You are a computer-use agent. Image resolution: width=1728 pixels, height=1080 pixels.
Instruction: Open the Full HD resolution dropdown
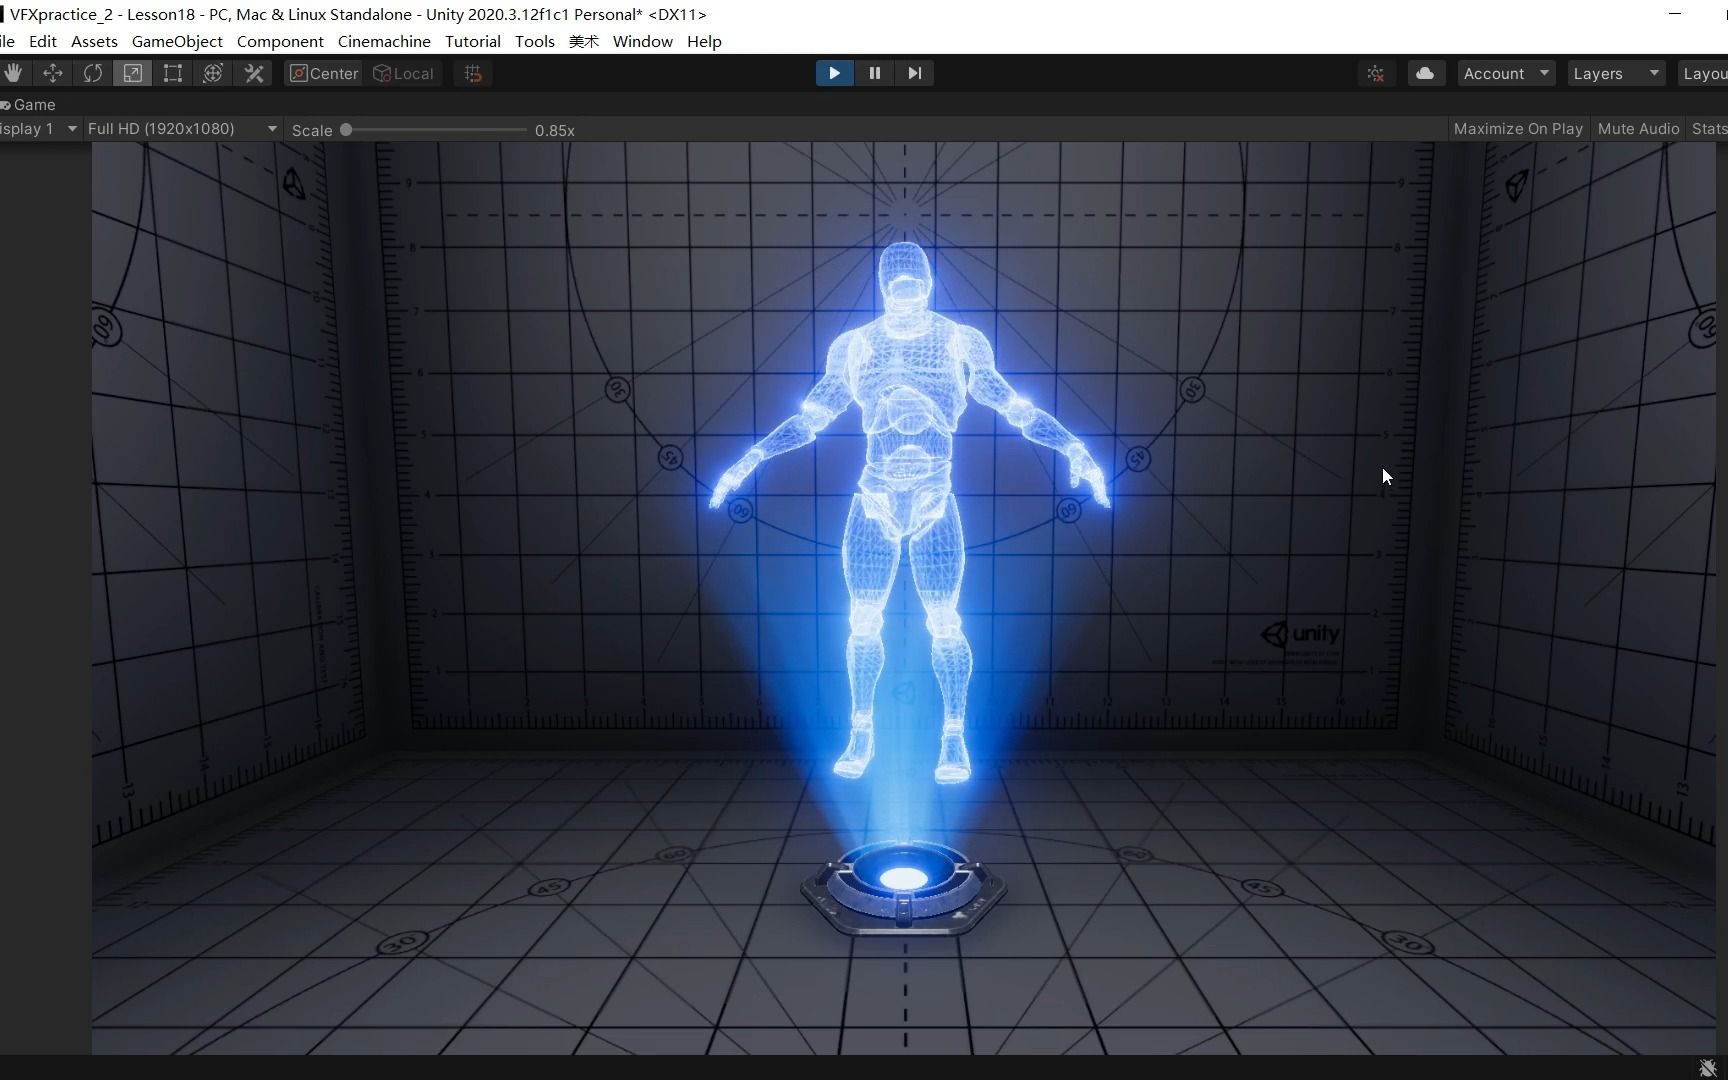tap(181, 129)
